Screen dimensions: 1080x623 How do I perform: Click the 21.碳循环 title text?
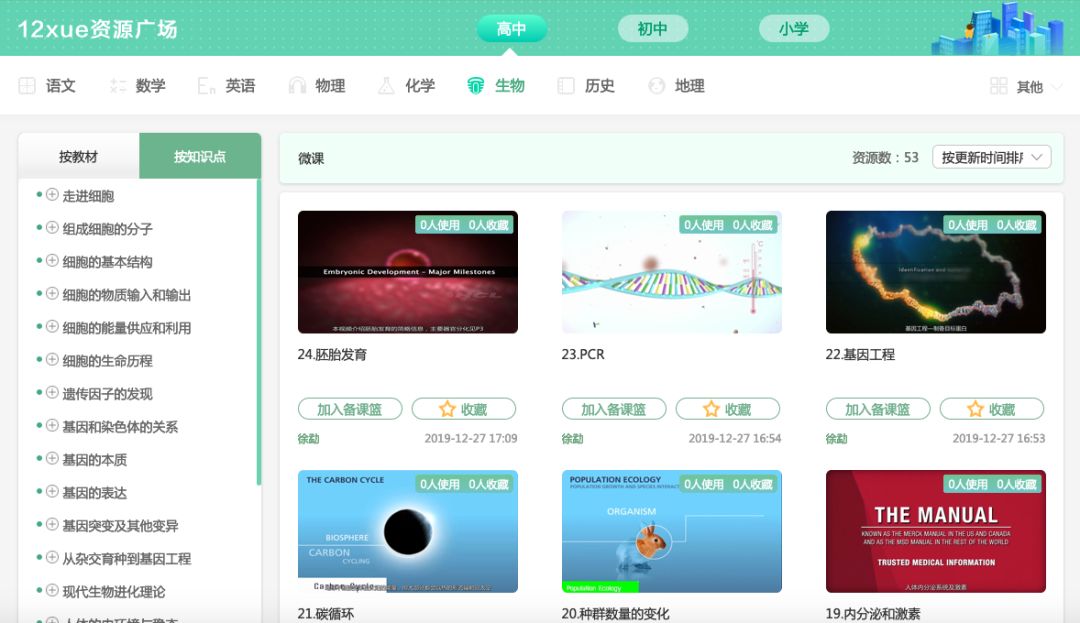pyautogui.click(x=326, y=613)
